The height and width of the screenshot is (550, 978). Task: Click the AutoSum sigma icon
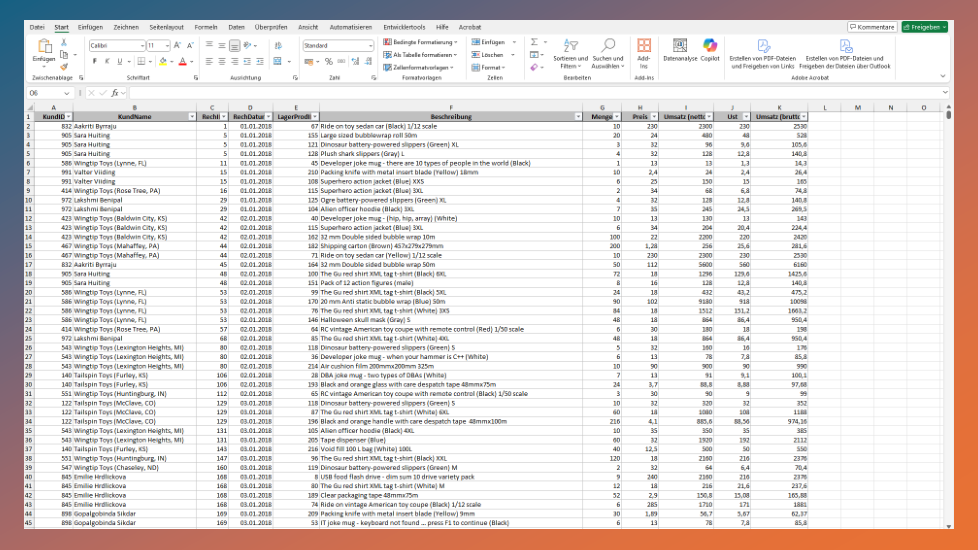(534, 43)
